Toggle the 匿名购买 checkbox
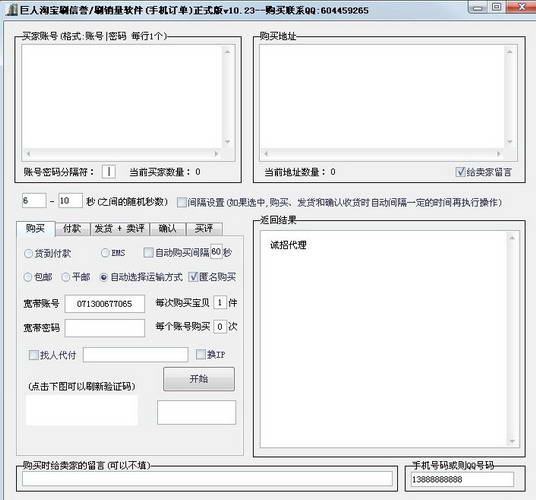 pos(193,277)
